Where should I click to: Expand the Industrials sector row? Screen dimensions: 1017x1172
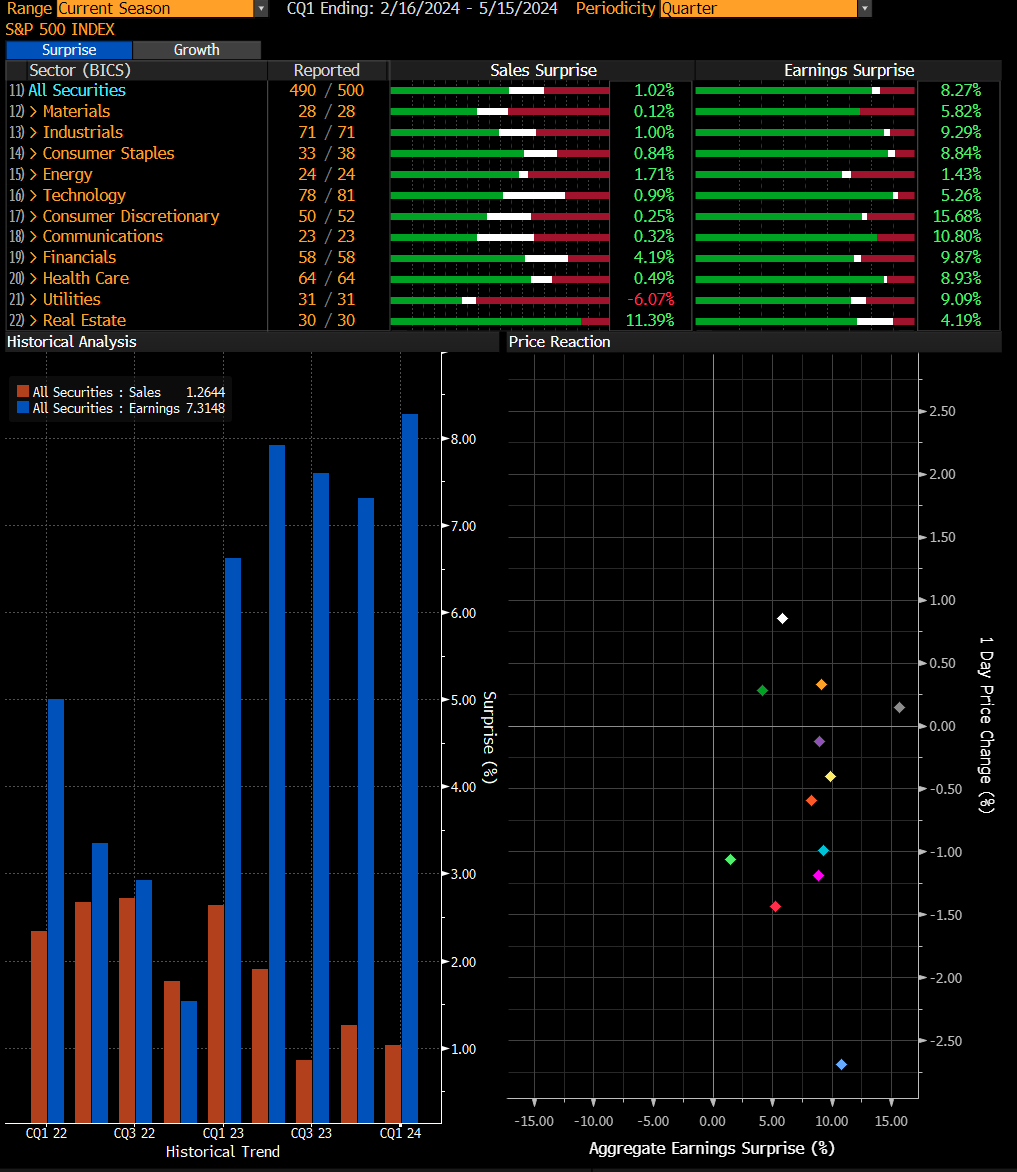point(33,132)
